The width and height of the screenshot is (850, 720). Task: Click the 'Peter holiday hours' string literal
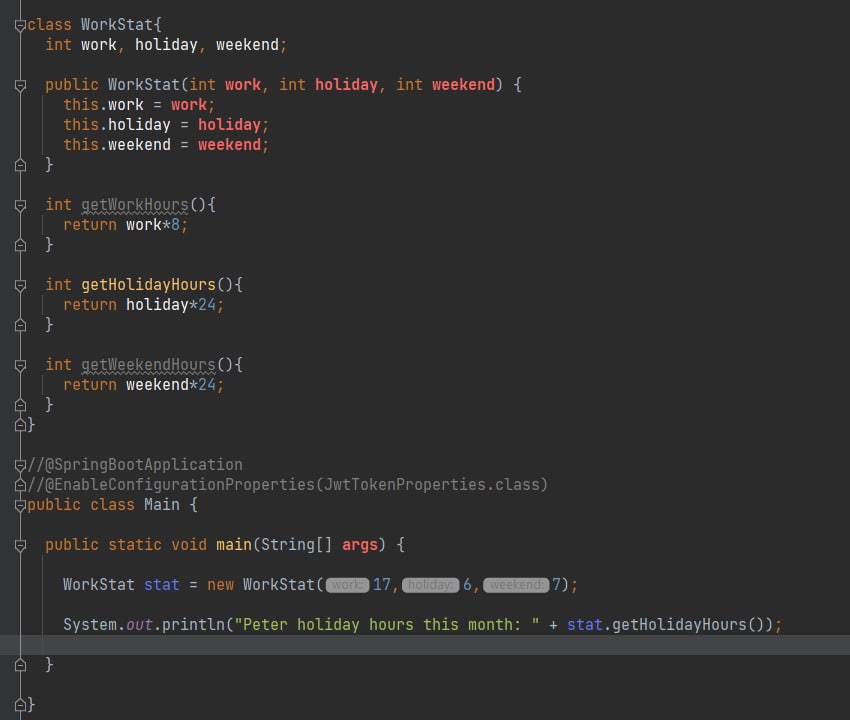387,625
